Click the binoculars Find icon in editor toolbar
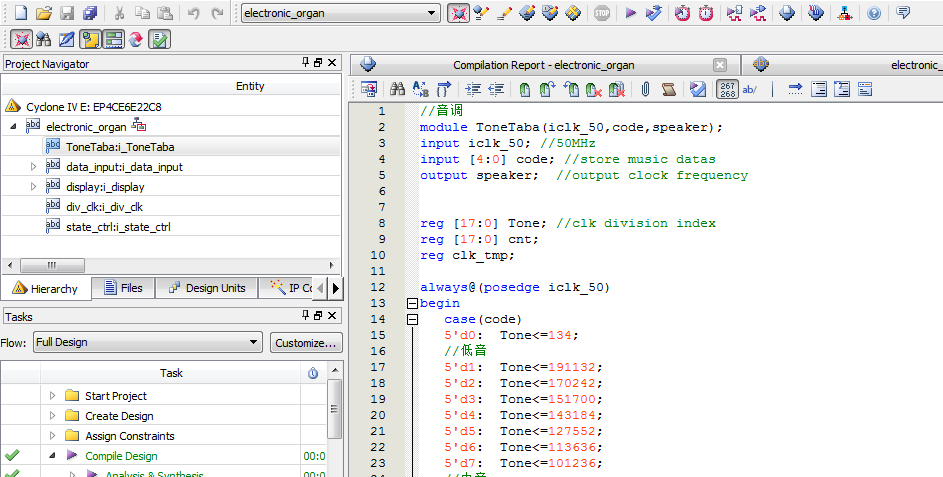This screenshot has width=943, height=477. pos(397,89)
